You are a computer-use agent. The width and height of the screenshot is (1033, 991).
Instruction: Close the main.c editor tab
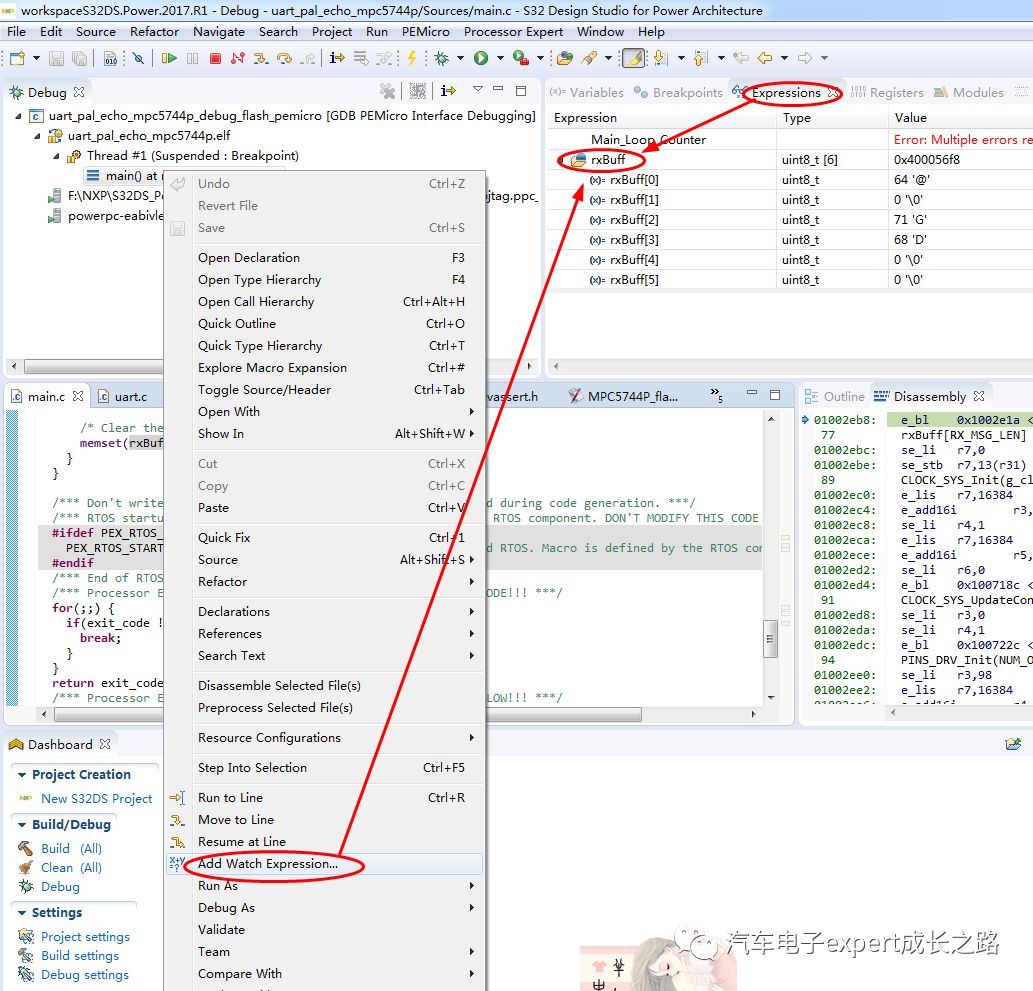[78, 396]
